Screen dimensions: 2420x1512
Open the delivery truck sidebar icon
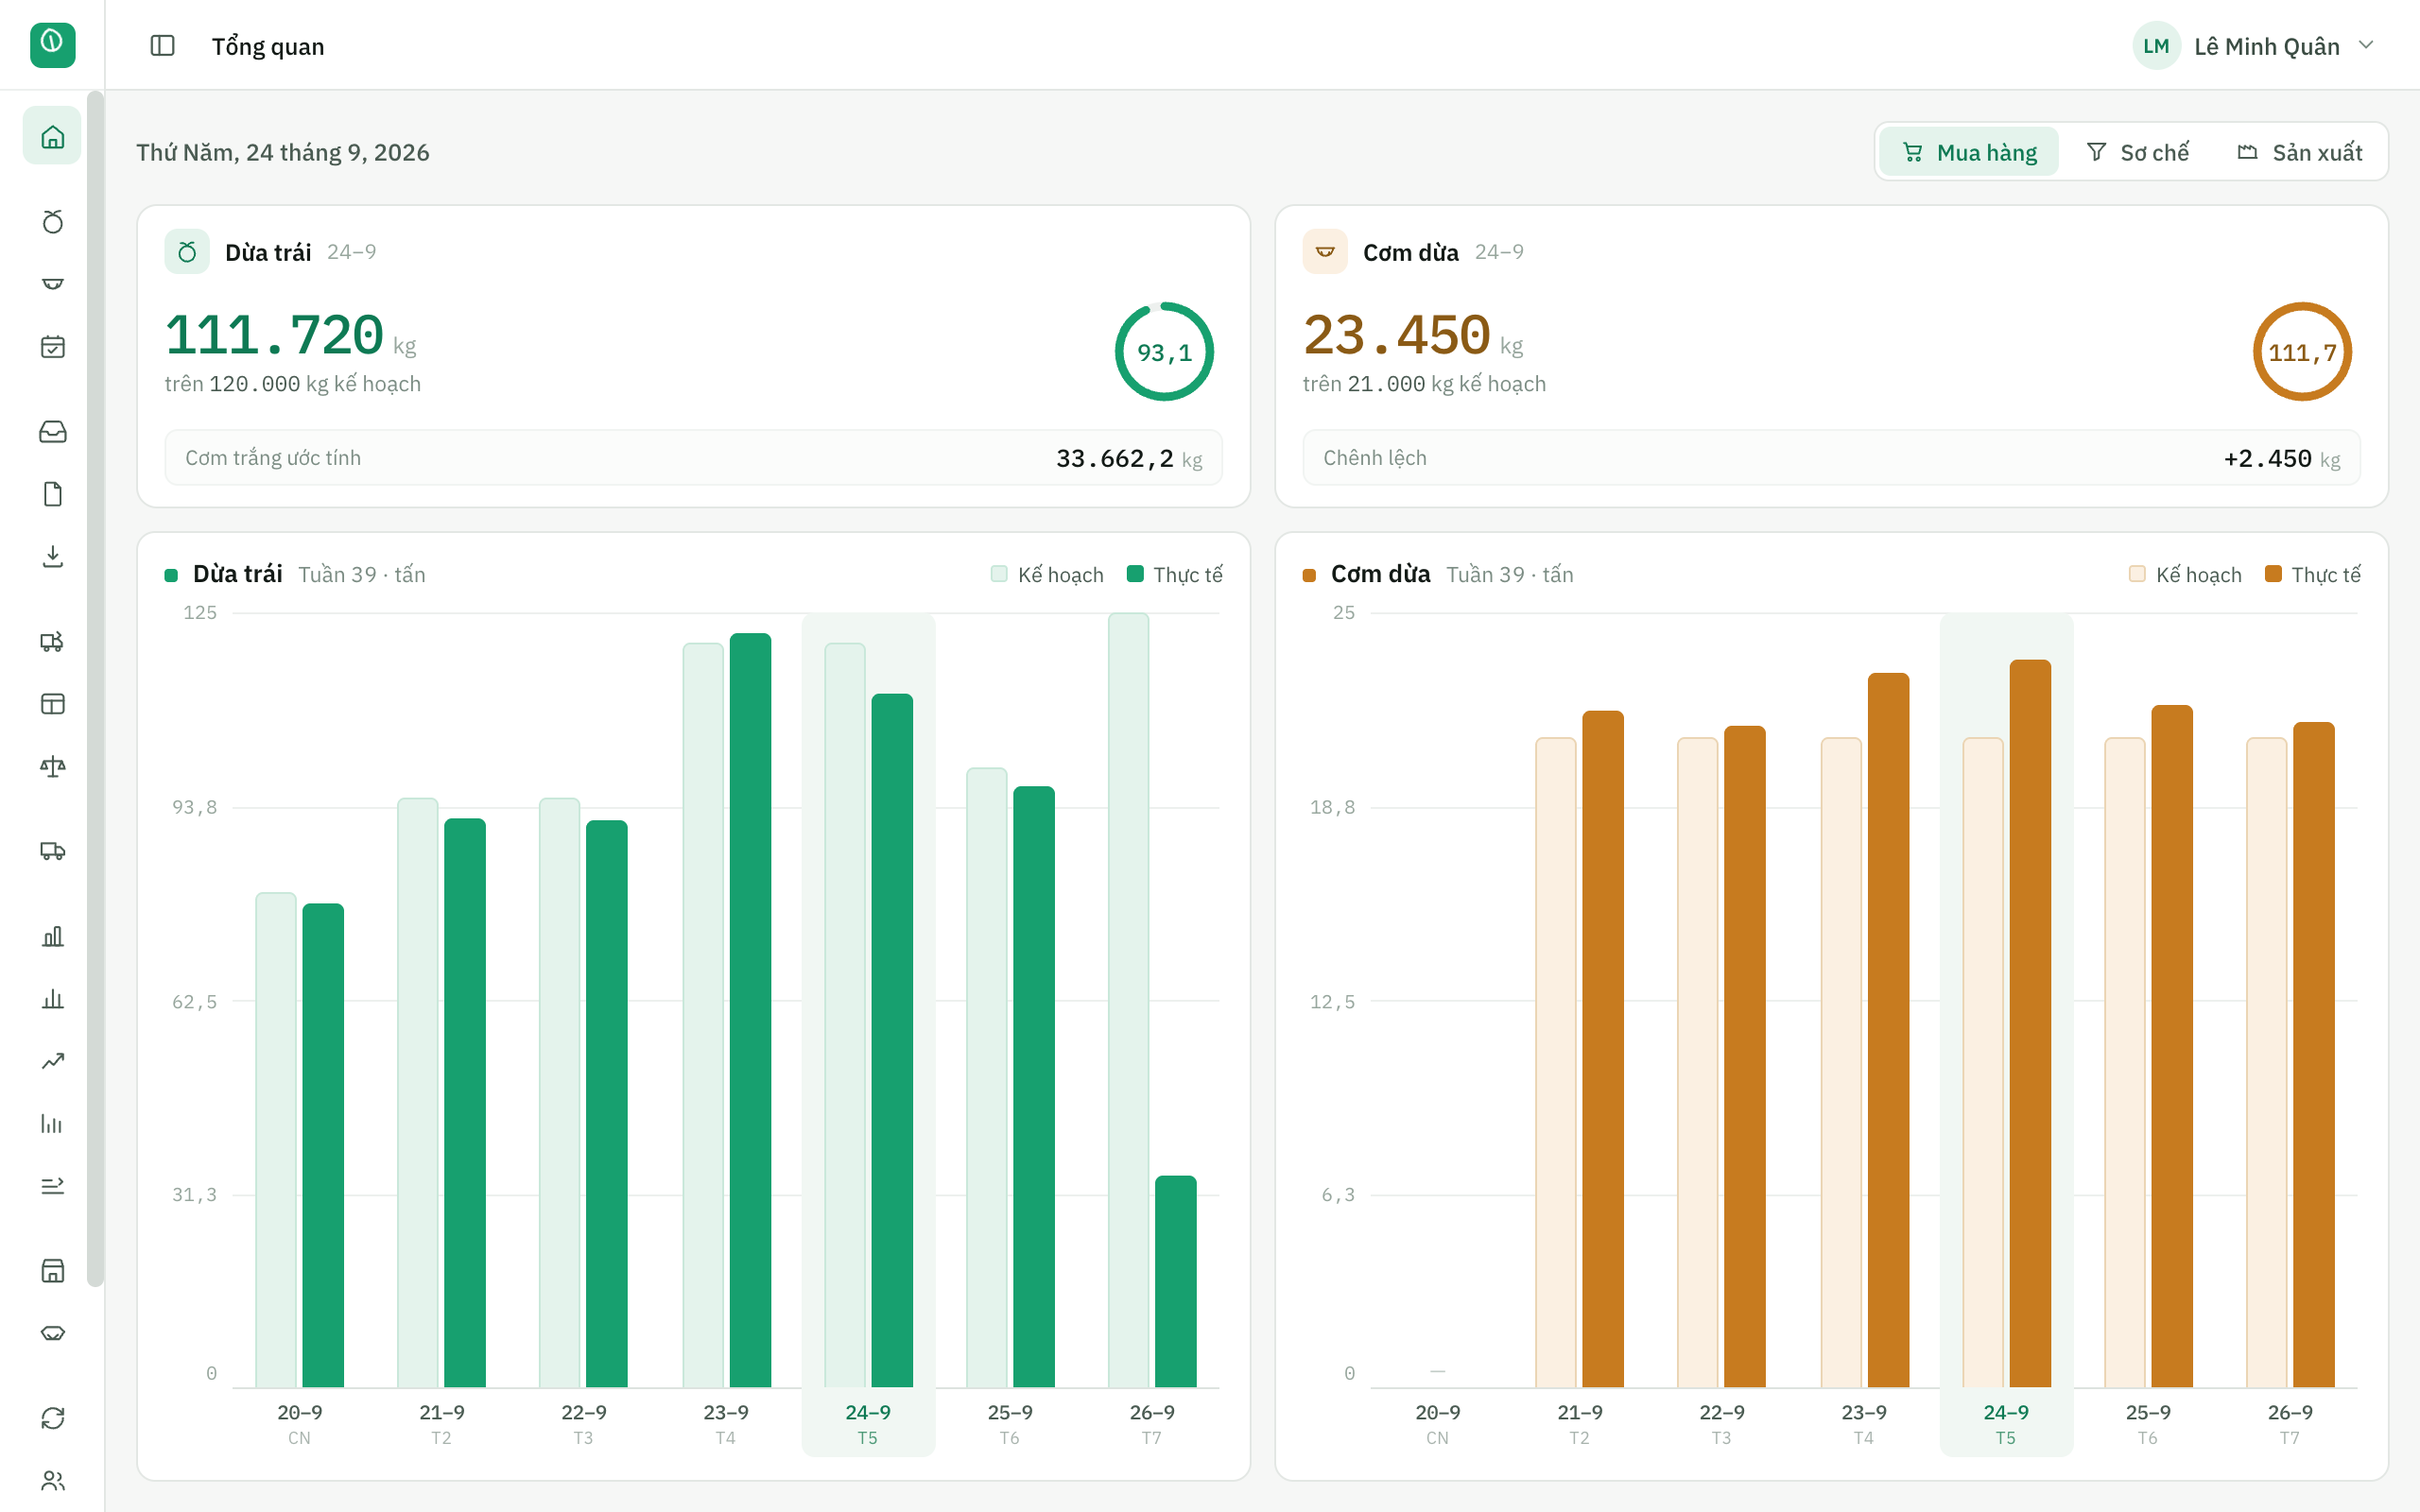pos(52,851)
